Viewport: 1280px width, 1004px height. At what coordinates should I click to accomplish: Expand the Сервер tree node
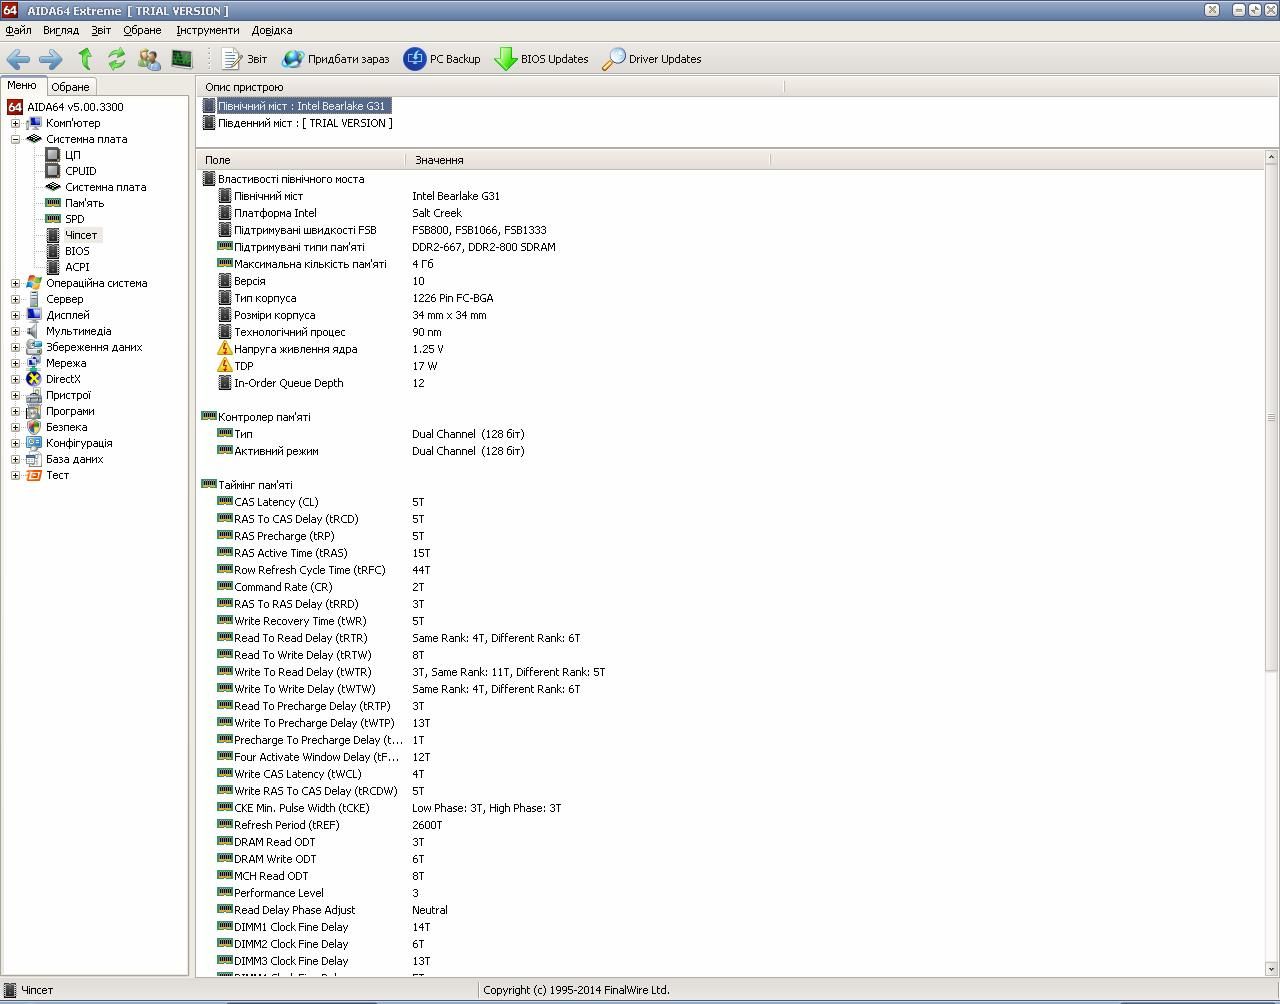[x=15, y=299]
